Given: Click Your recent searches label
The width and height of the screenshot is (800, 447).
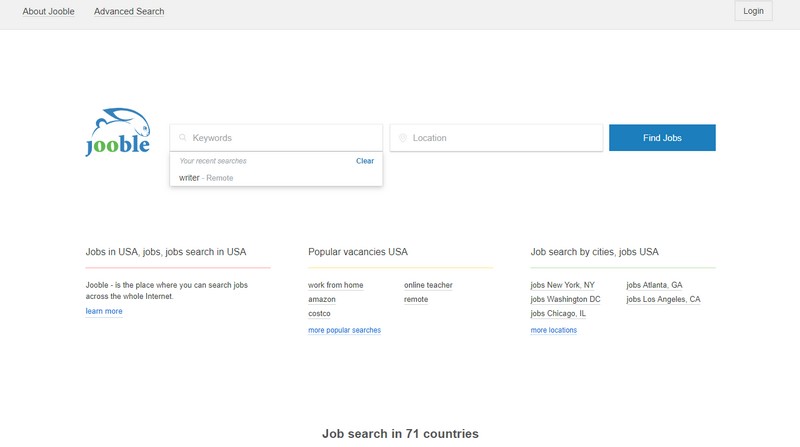Looking at the screenshot, I should tap(213, 161).
